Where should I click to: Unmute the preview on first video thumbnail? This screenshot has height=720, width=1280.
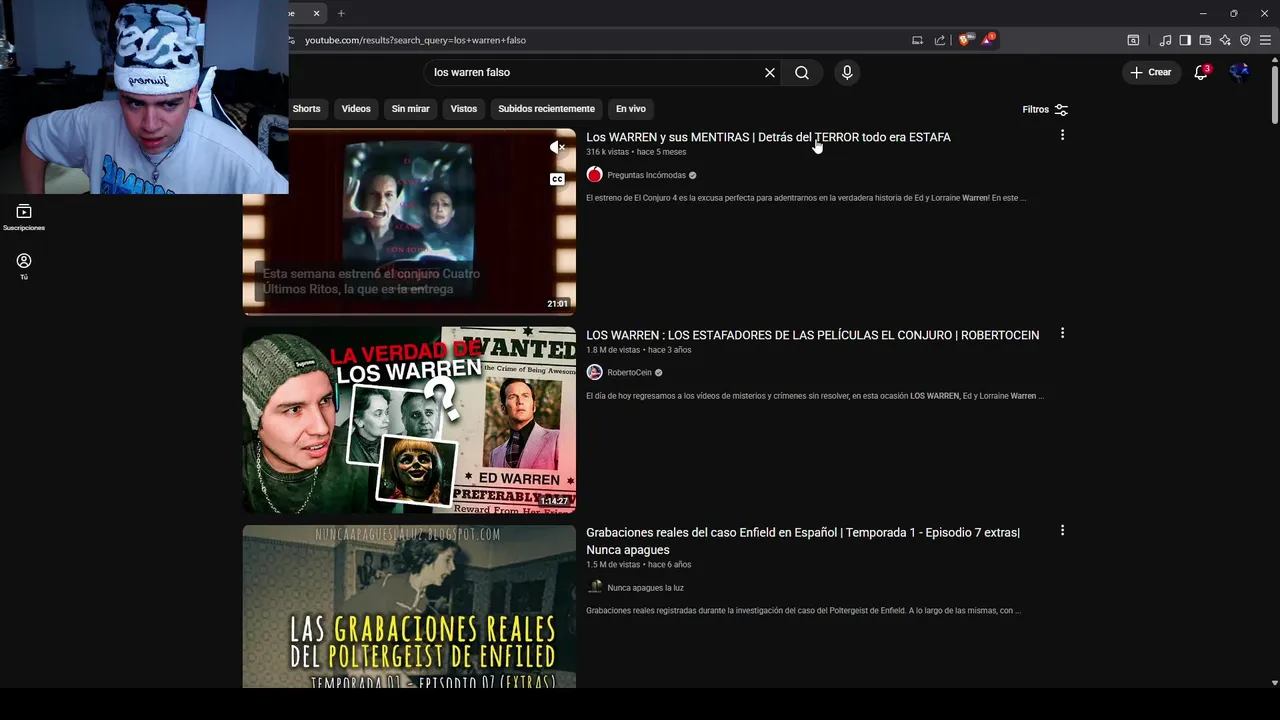pos(558,148)
